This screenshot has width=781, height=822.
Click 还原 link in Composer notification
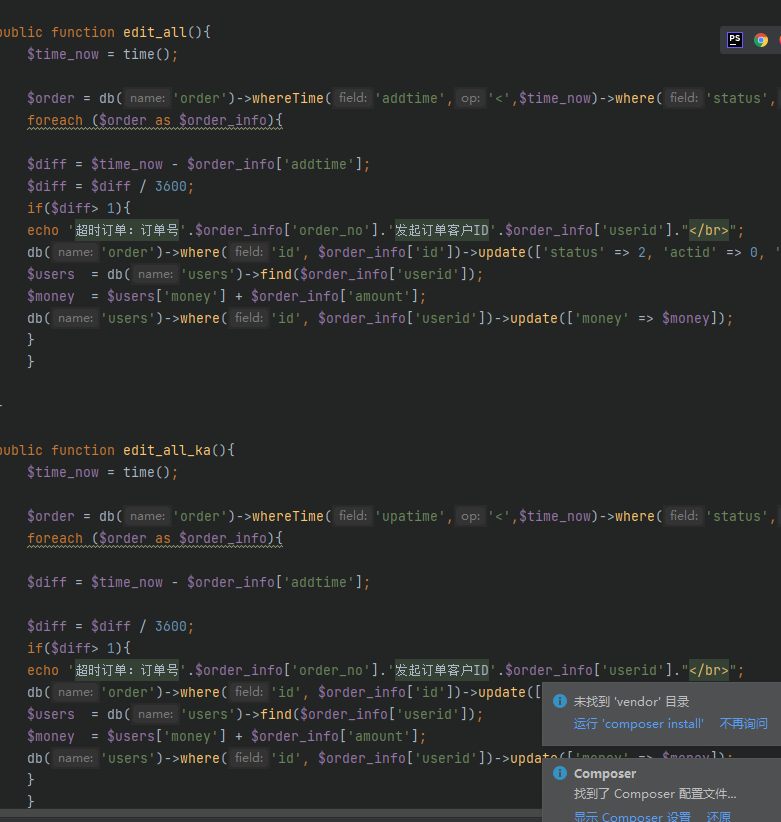click(x=718, y=816)
